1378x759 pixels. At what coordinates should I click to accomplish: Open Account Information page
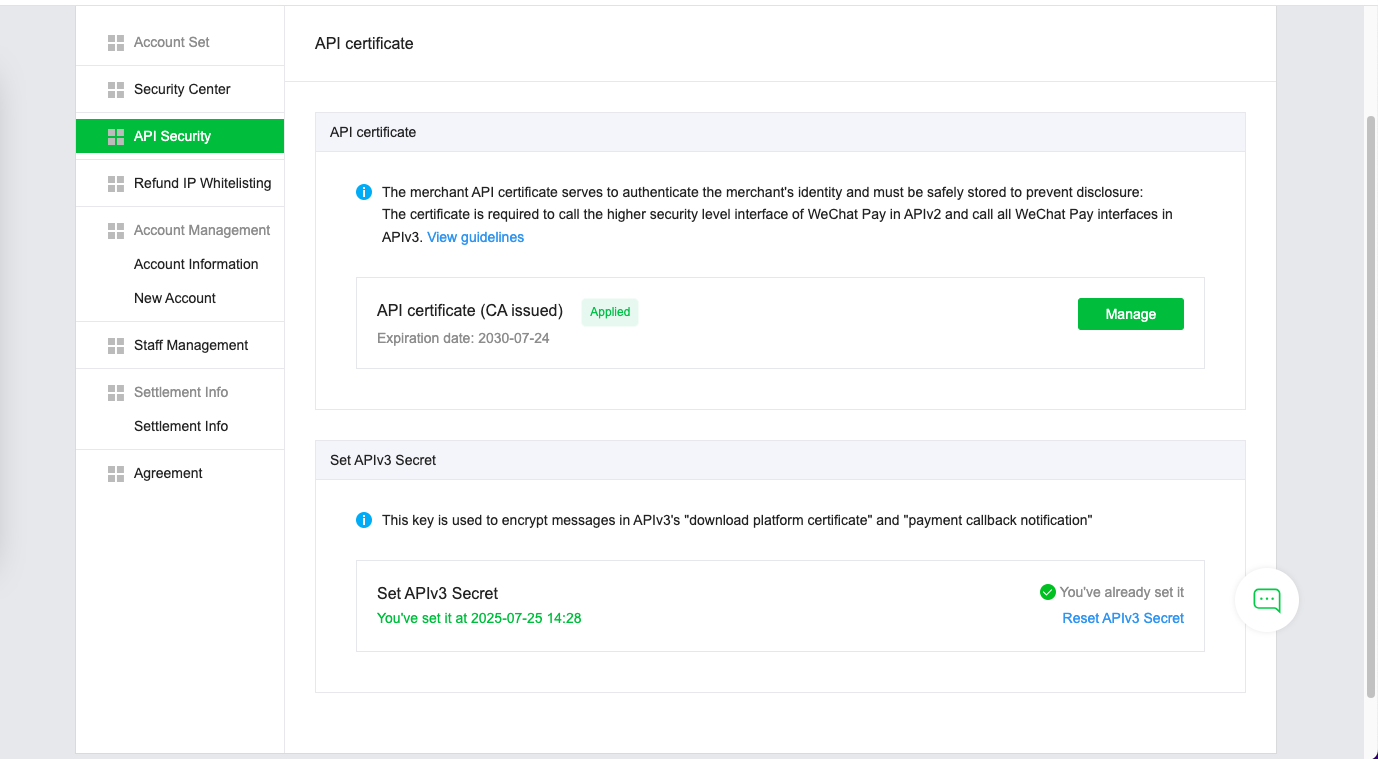pyautogui.click(x=196, y=264)
